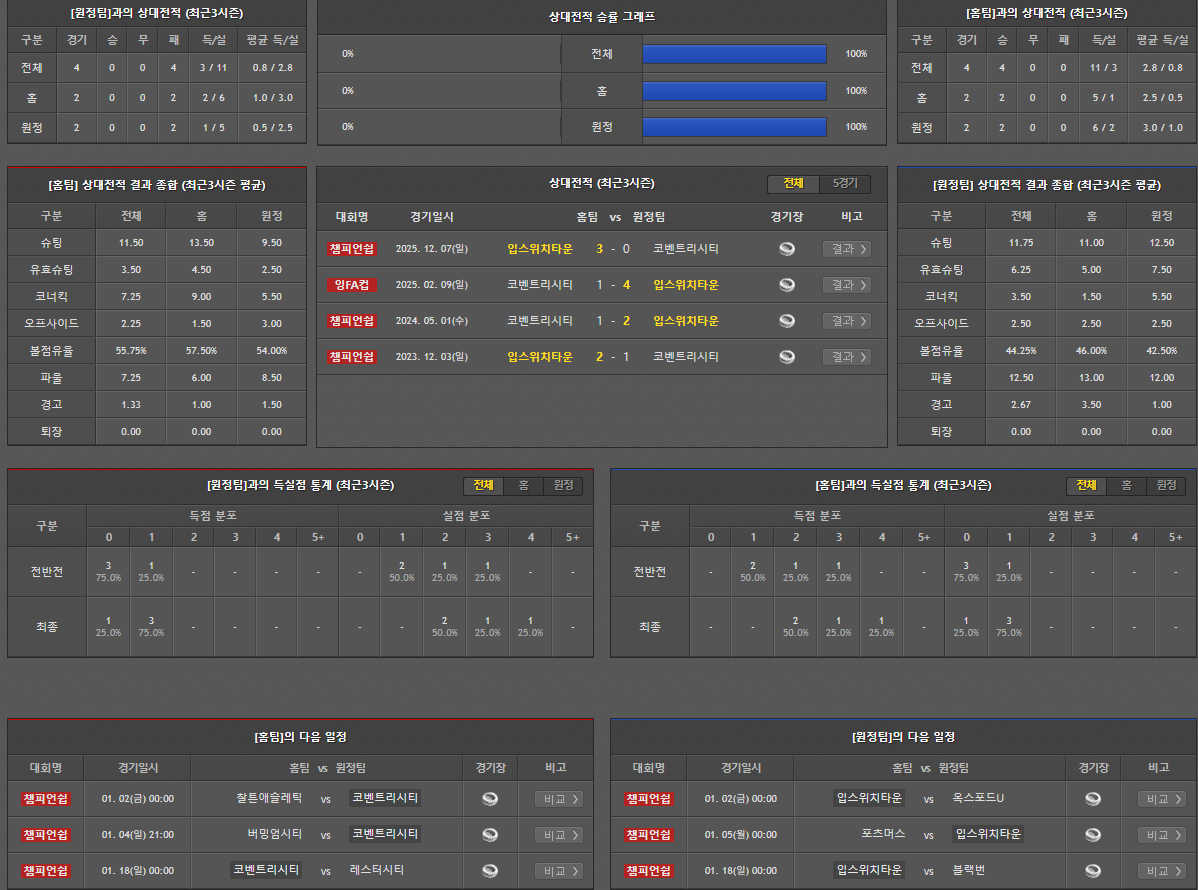Select 원정 filter in right goal stats panel
This screenshot has height=890, width=1198.
[1166, 485]
